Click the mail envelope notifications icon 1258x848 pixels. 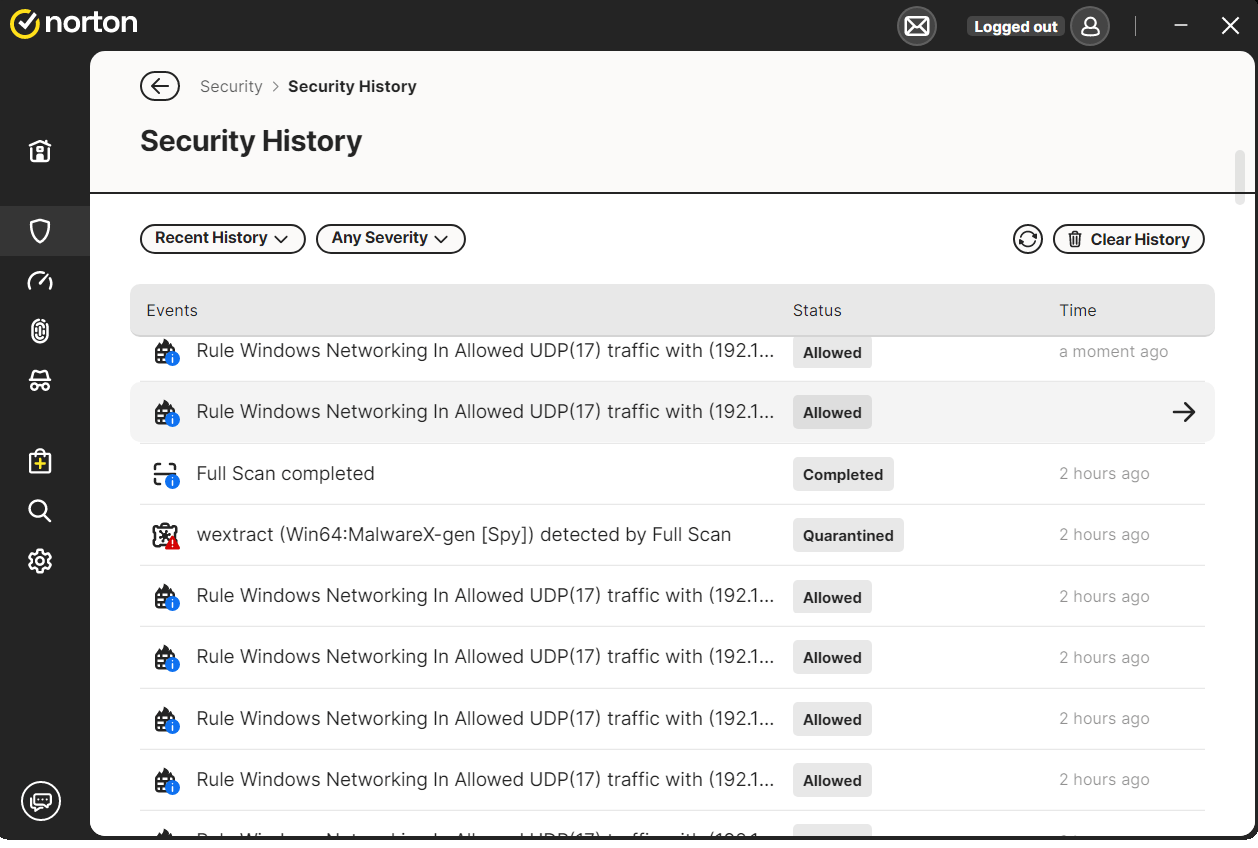pyautogui.click(x=916, y=27)
